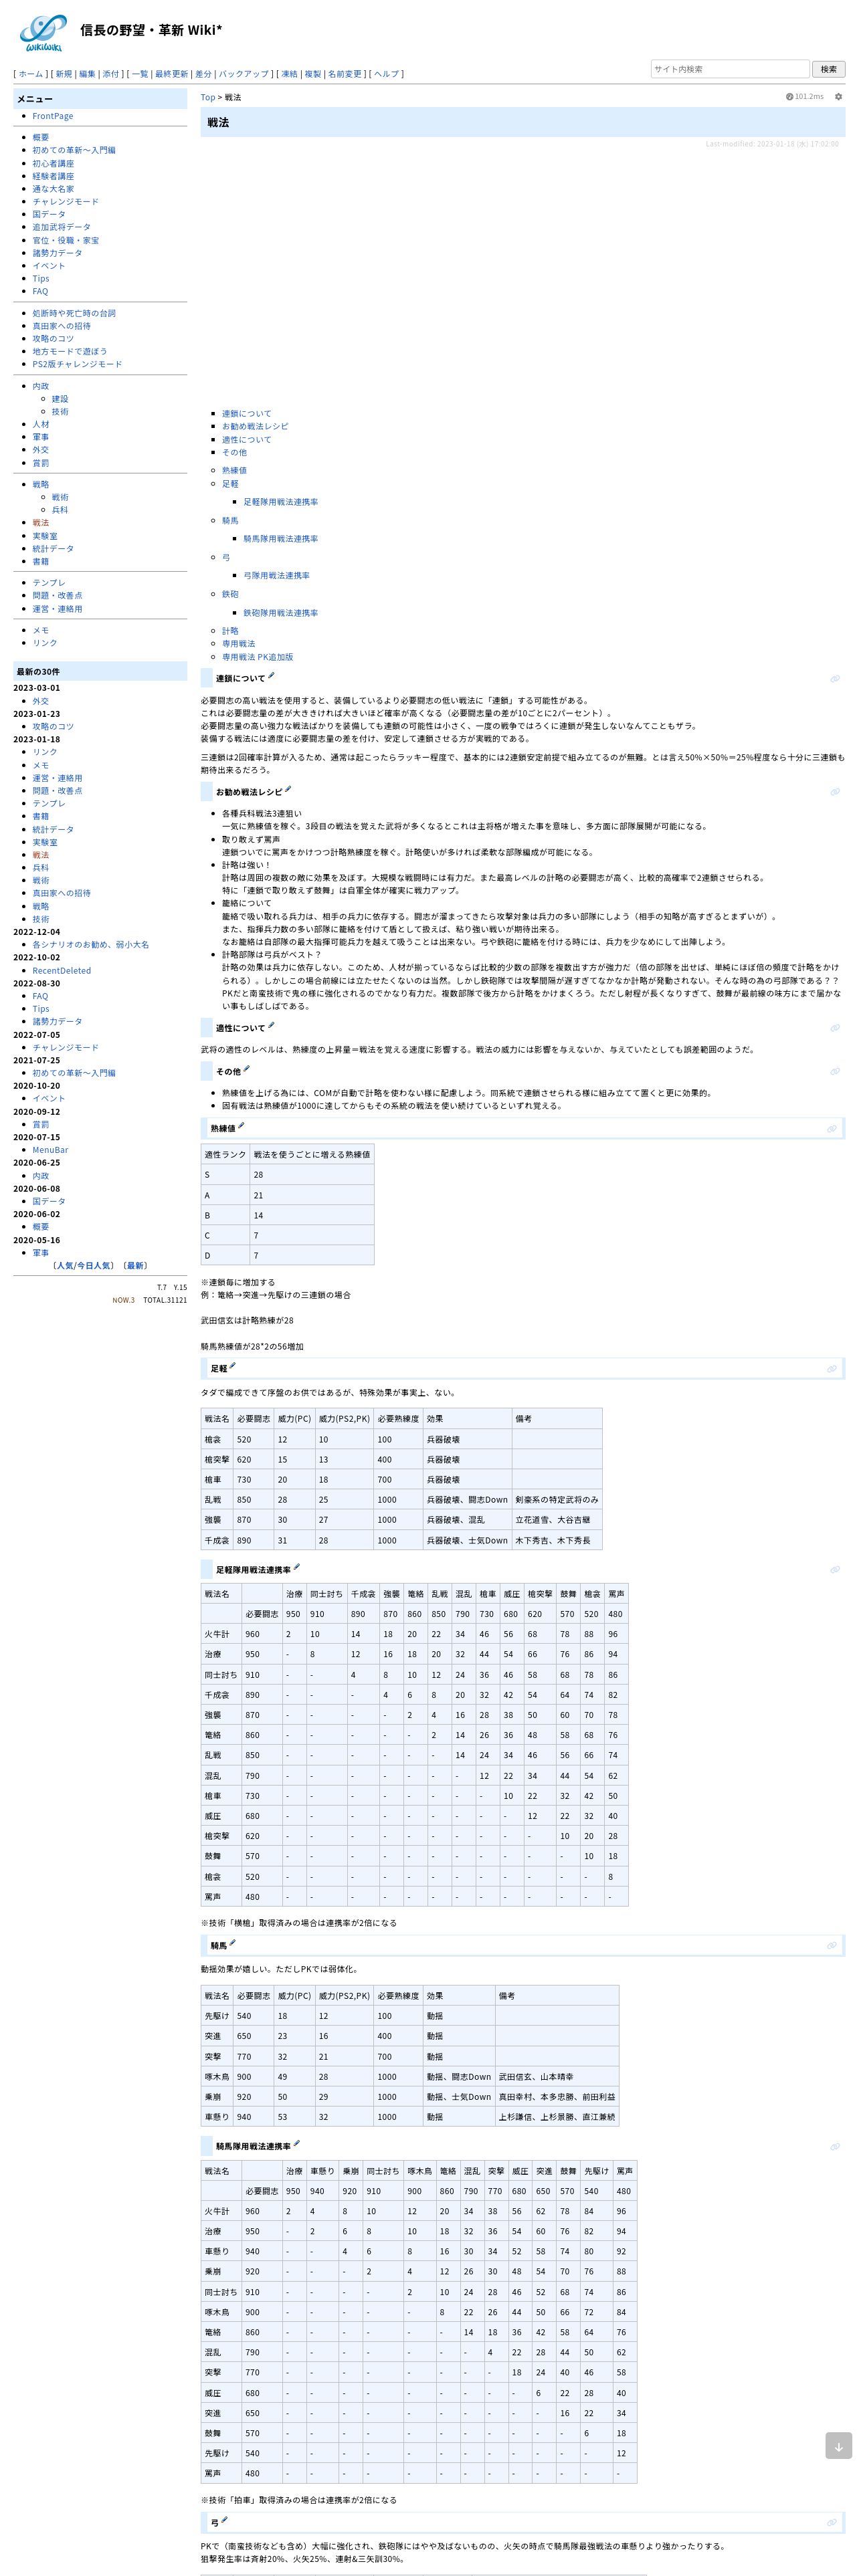
Task: Select 複製 in the top navigation bar
Action: [313, 74]
